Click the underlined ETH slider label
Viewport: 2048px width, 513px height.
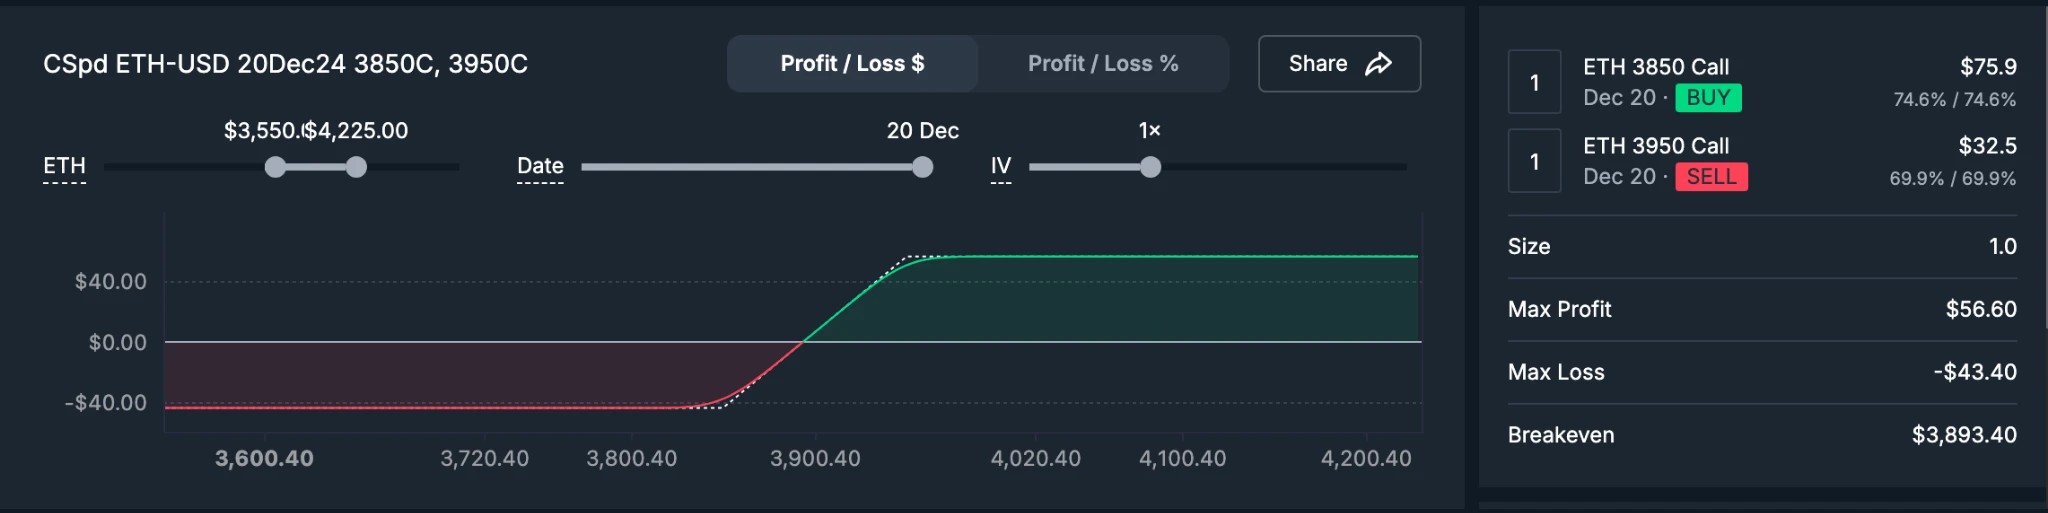(64, 166)
